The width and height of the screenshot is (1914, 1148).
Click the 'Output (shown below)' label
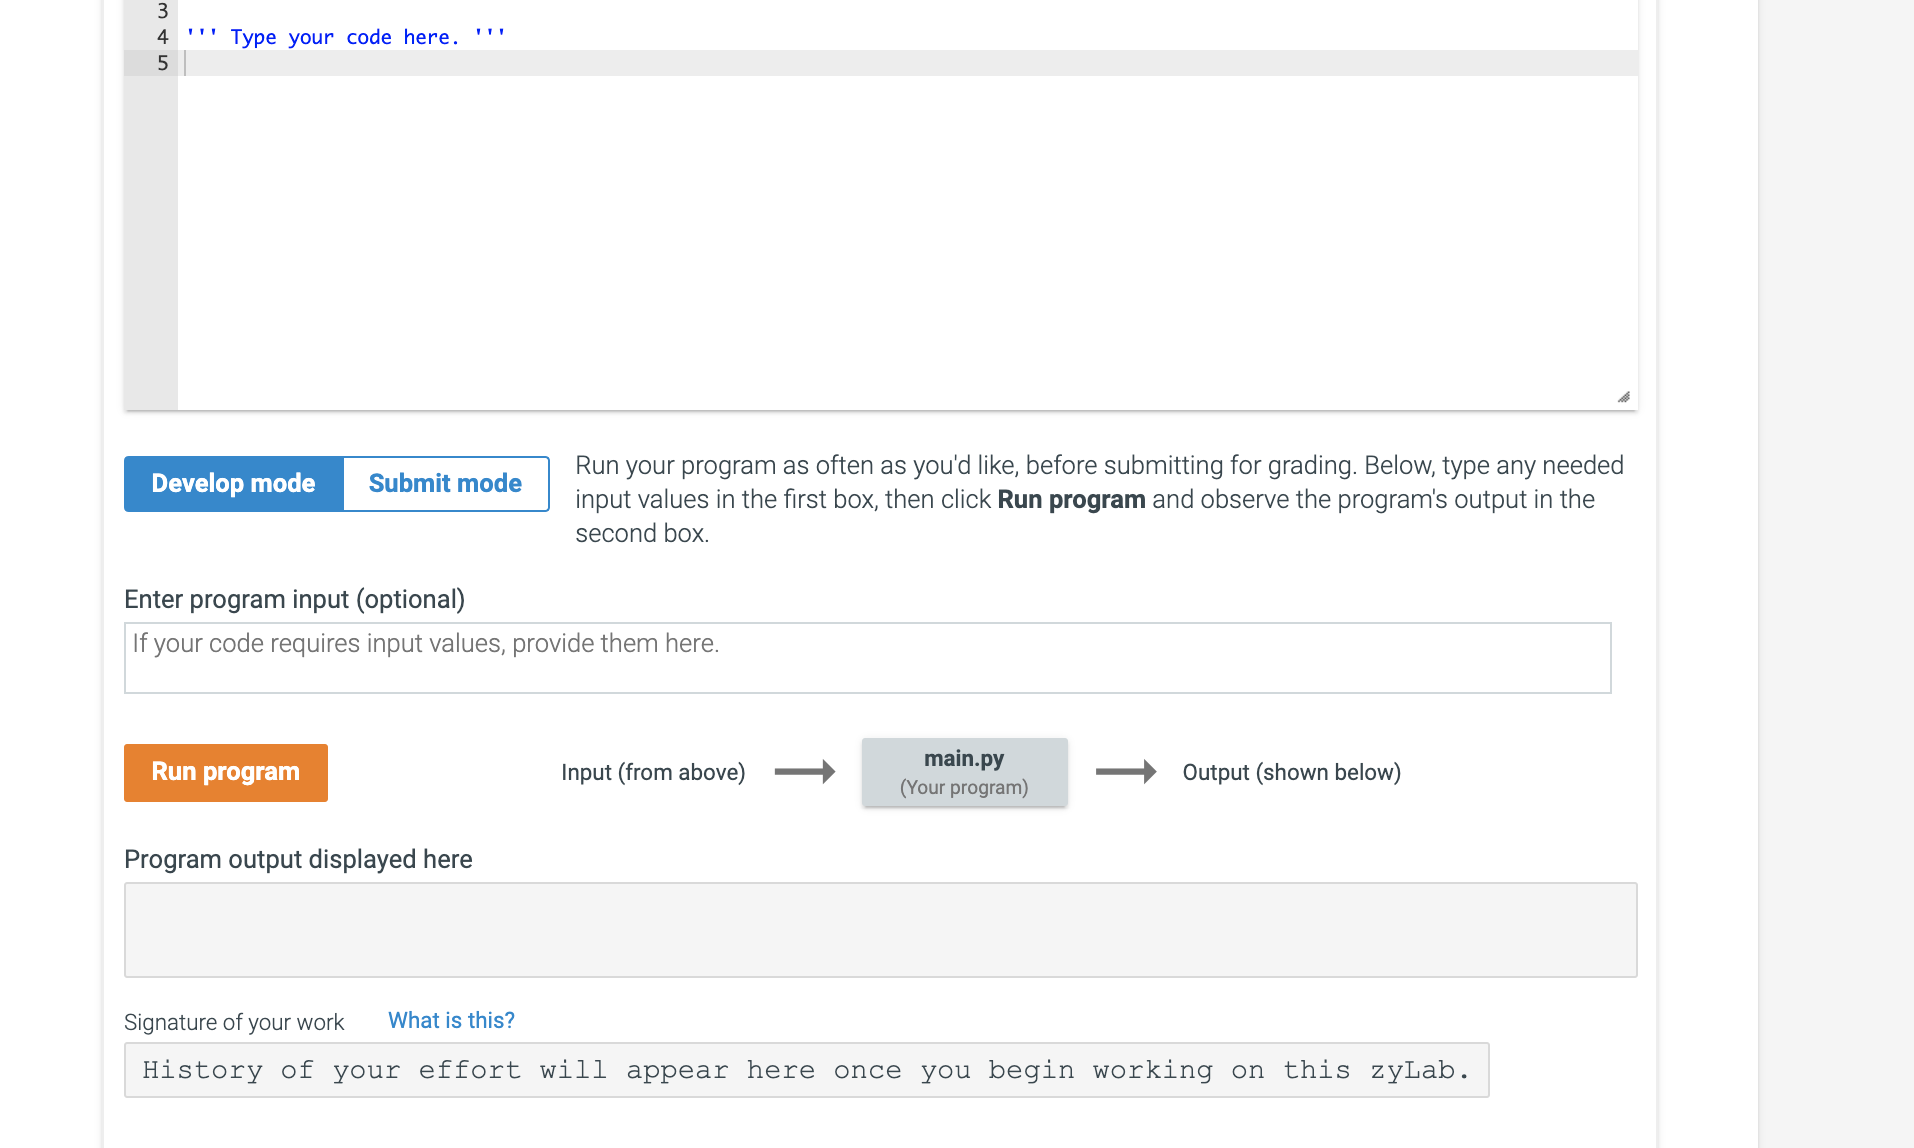pos(1292,772)
